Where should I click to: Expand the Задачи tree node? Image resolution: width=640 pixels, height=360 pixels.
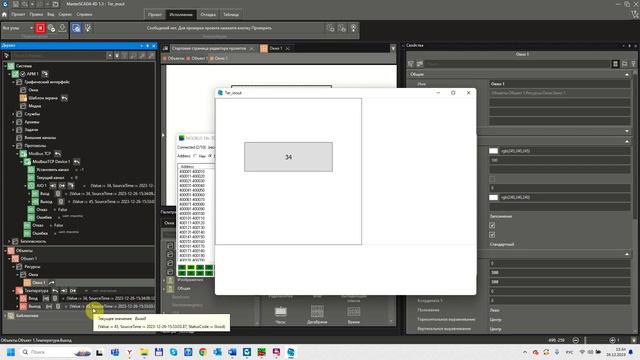13,129
